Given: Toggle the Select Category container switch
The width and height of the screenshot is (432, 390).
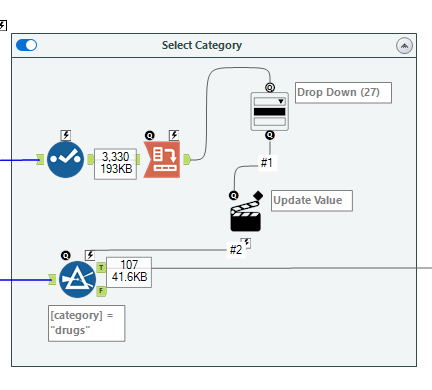Looking at the screenshot, I should point(26,45).
